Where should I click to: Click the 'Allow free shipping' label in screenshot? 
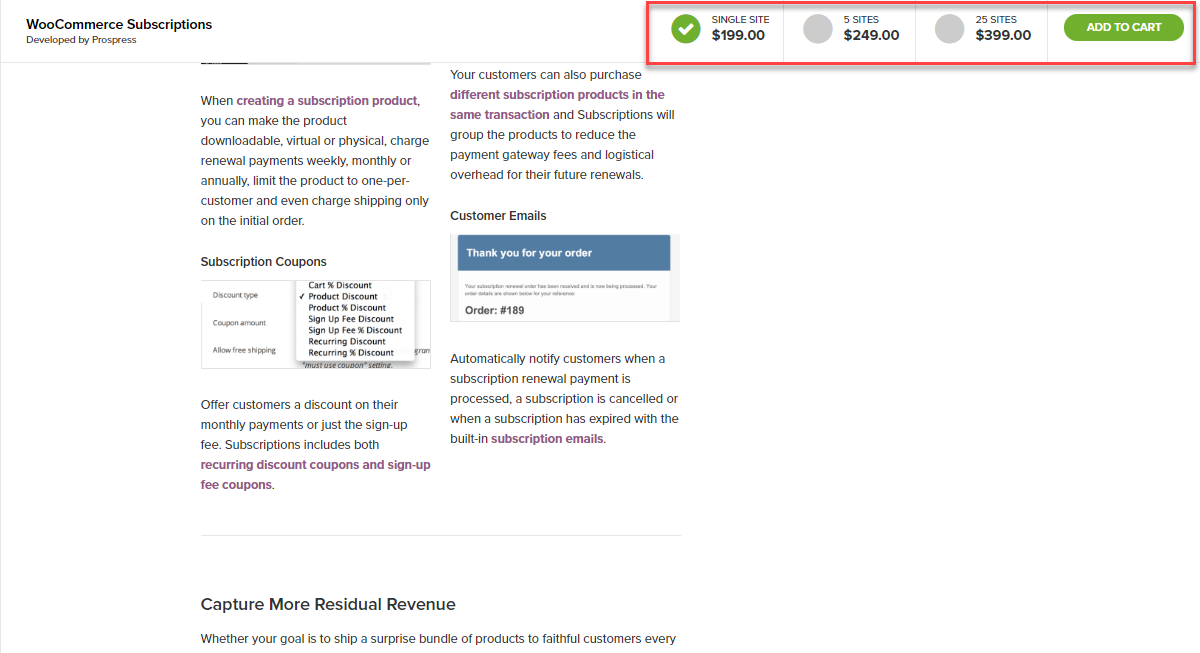pos(244,350)
